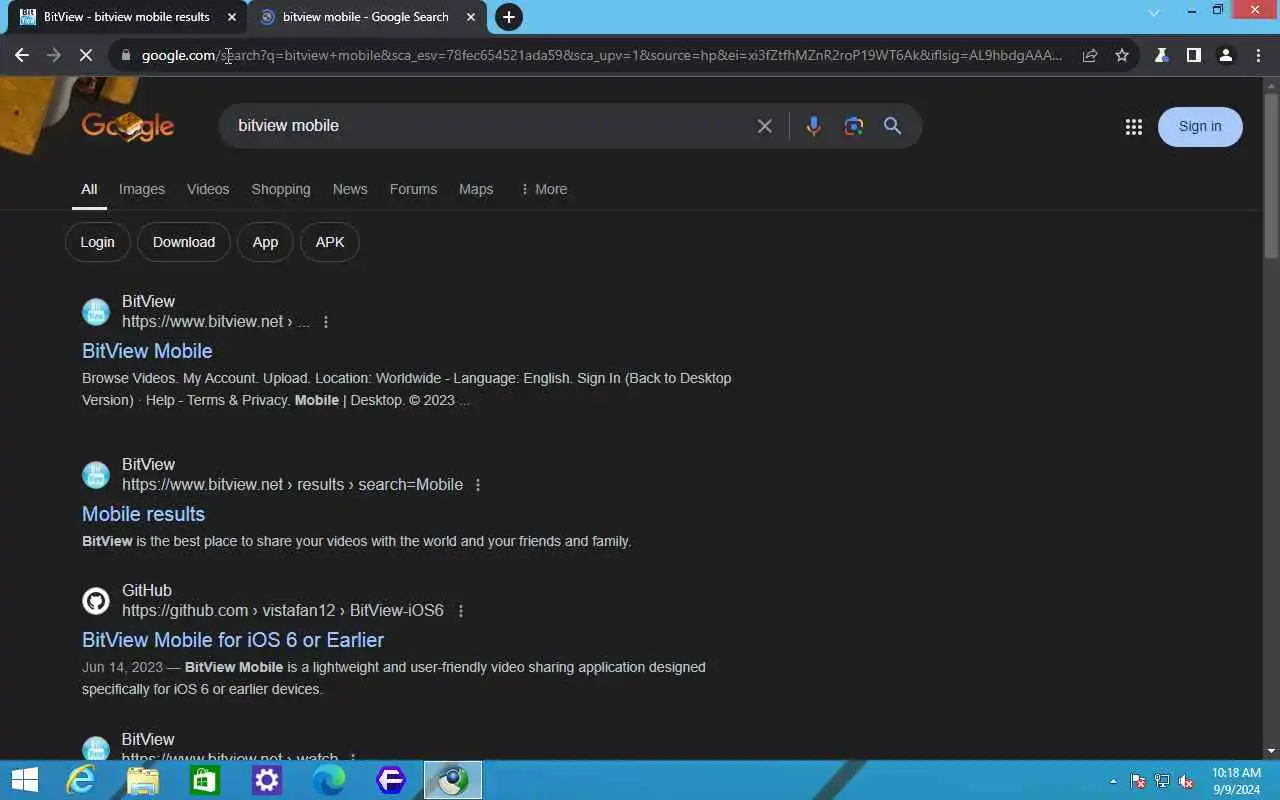
Task: Select the Shopping search tab
Action: pos(281,189)
